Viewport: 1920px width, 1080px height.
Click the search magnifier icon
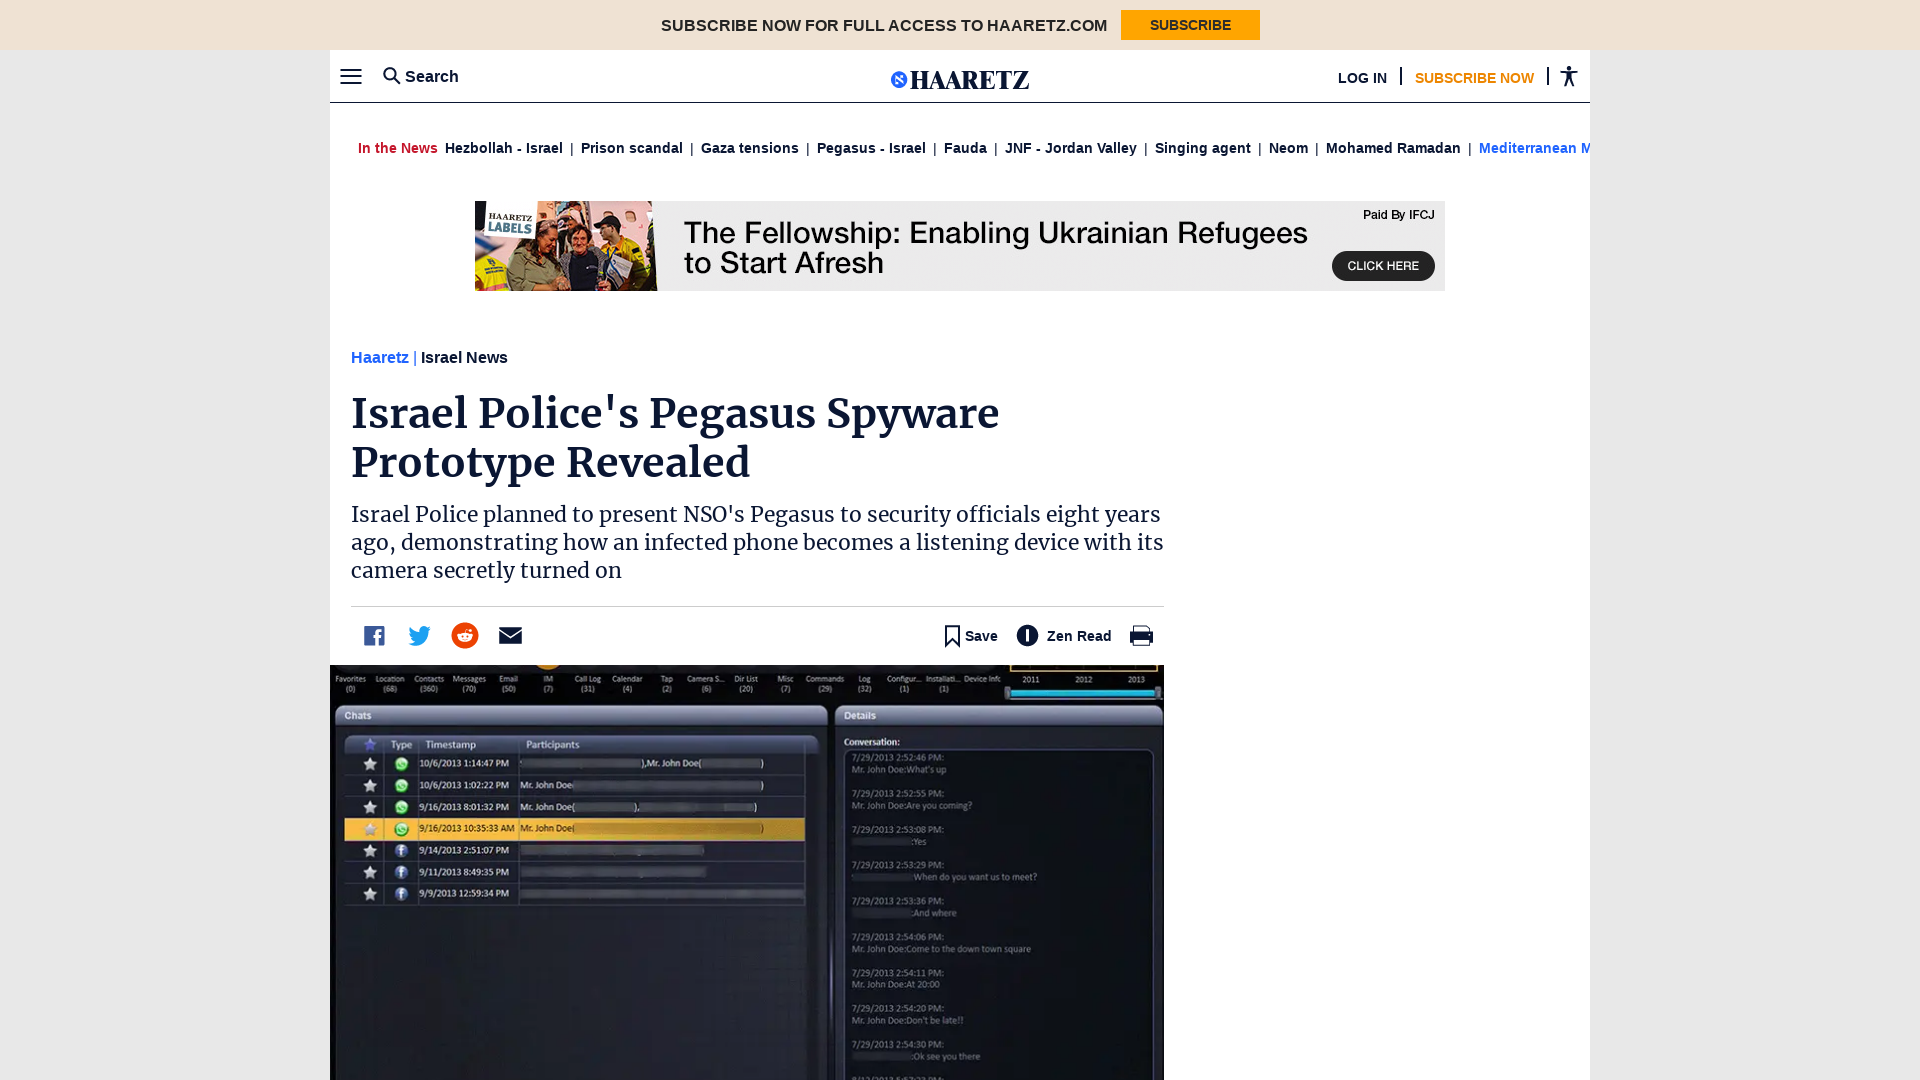pyautogui.click(x=391, y=76)
